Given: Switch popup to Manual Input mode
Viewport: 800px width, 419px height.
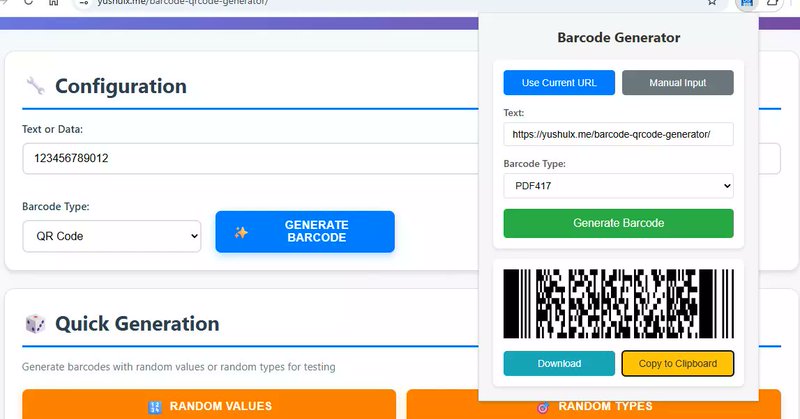Looking at the screenshot, I should pyautogui.click(x=677, y=82).
